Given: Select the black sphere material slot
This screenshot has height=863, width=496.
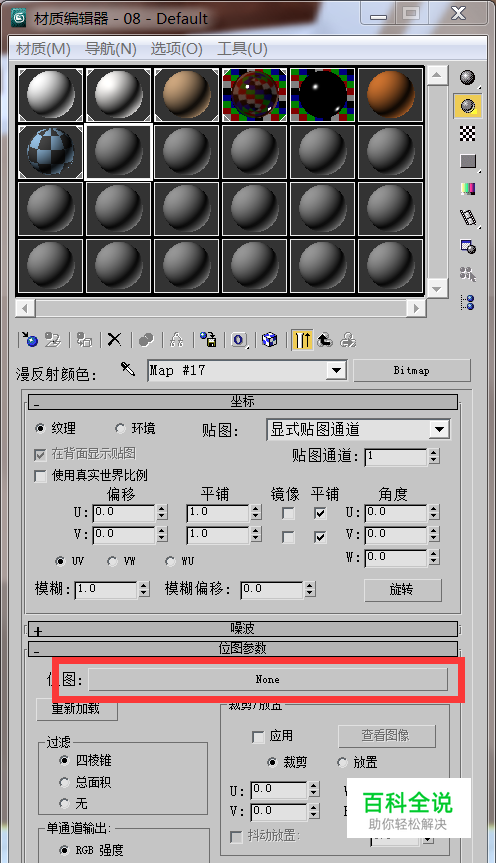Looking at the screenshot, I should (323, 95).
